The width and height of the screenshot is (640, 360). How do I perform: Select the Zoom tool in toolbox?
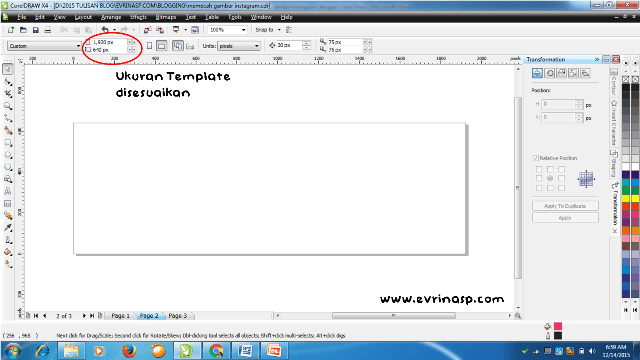(x=8, y=106)
